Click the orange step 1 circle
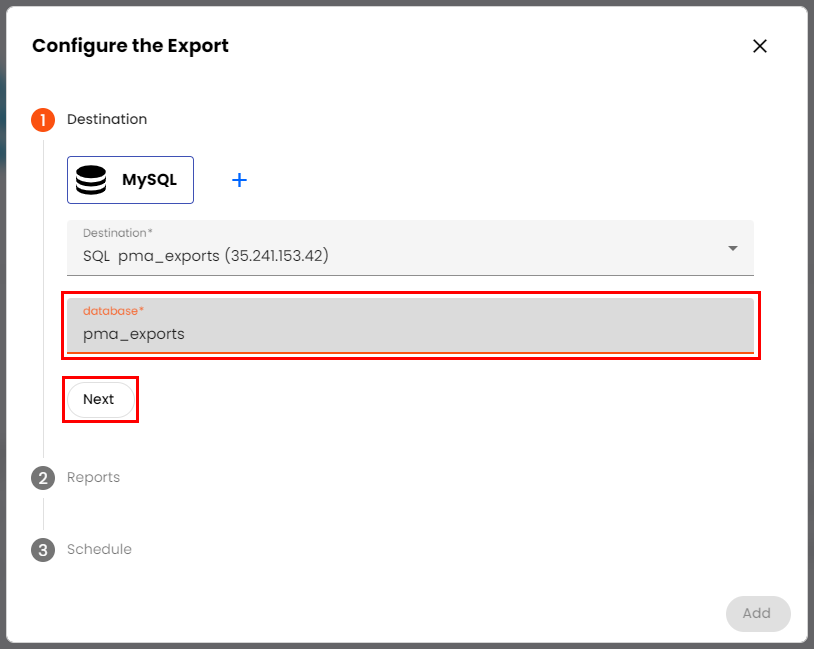Viewport: 814px width, 649px height. pos(43,120)
